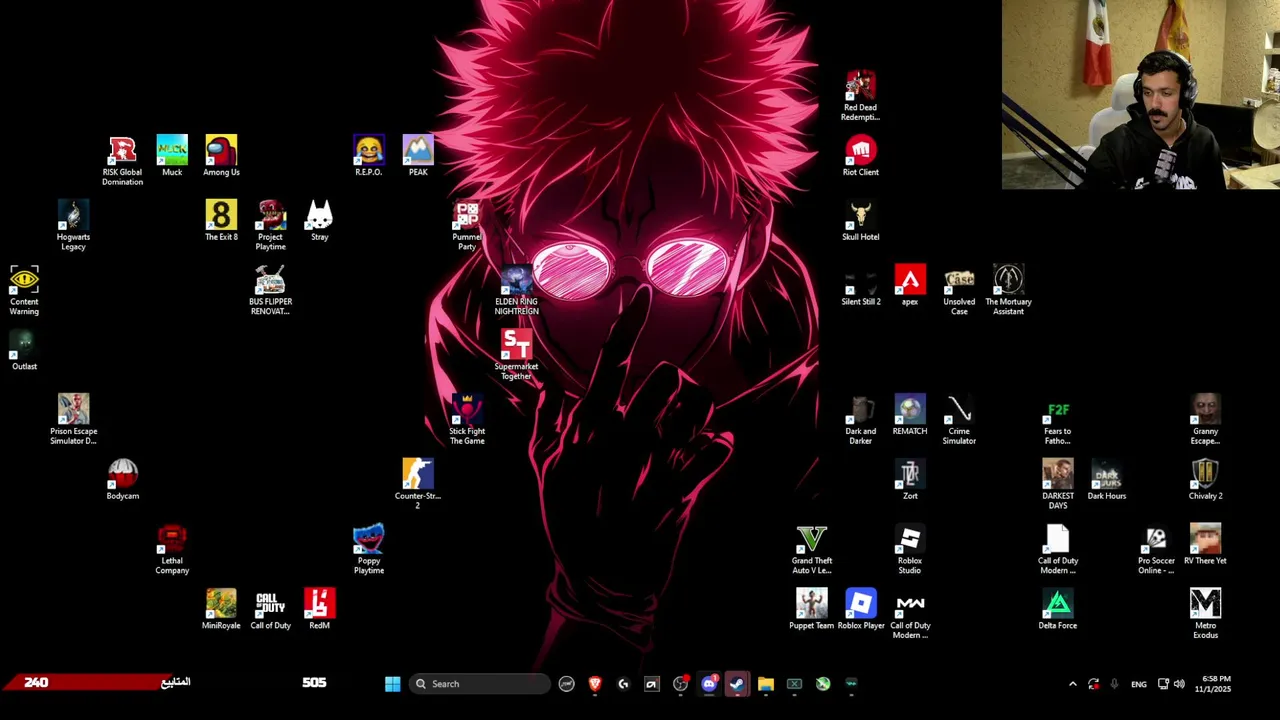The width and height of the screenshot is (1280, 720).
Task: Open the R.E.P.O. game icon
Action: (368, 156)
